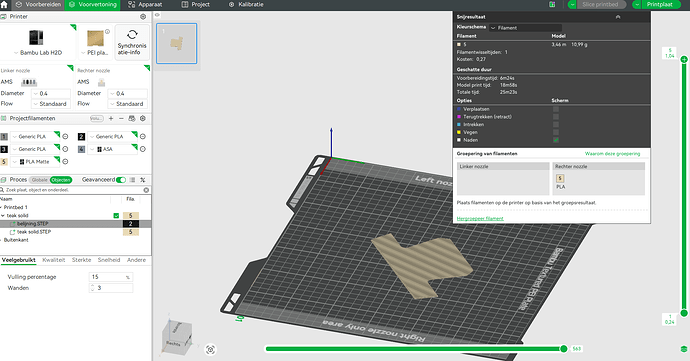Uncheck Naden display checkbox
Screen dimensions: 690x361
556,140
